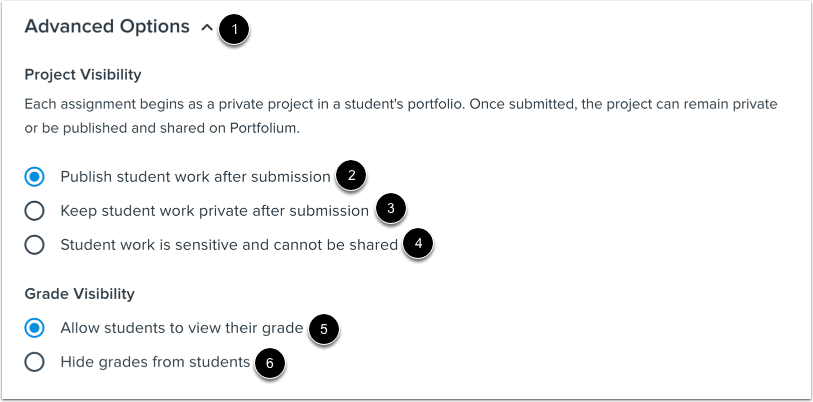Select radio for sensitive work cannot be shared
The image size is (813, 402).
pyautogui.click(x=35, y=244)
